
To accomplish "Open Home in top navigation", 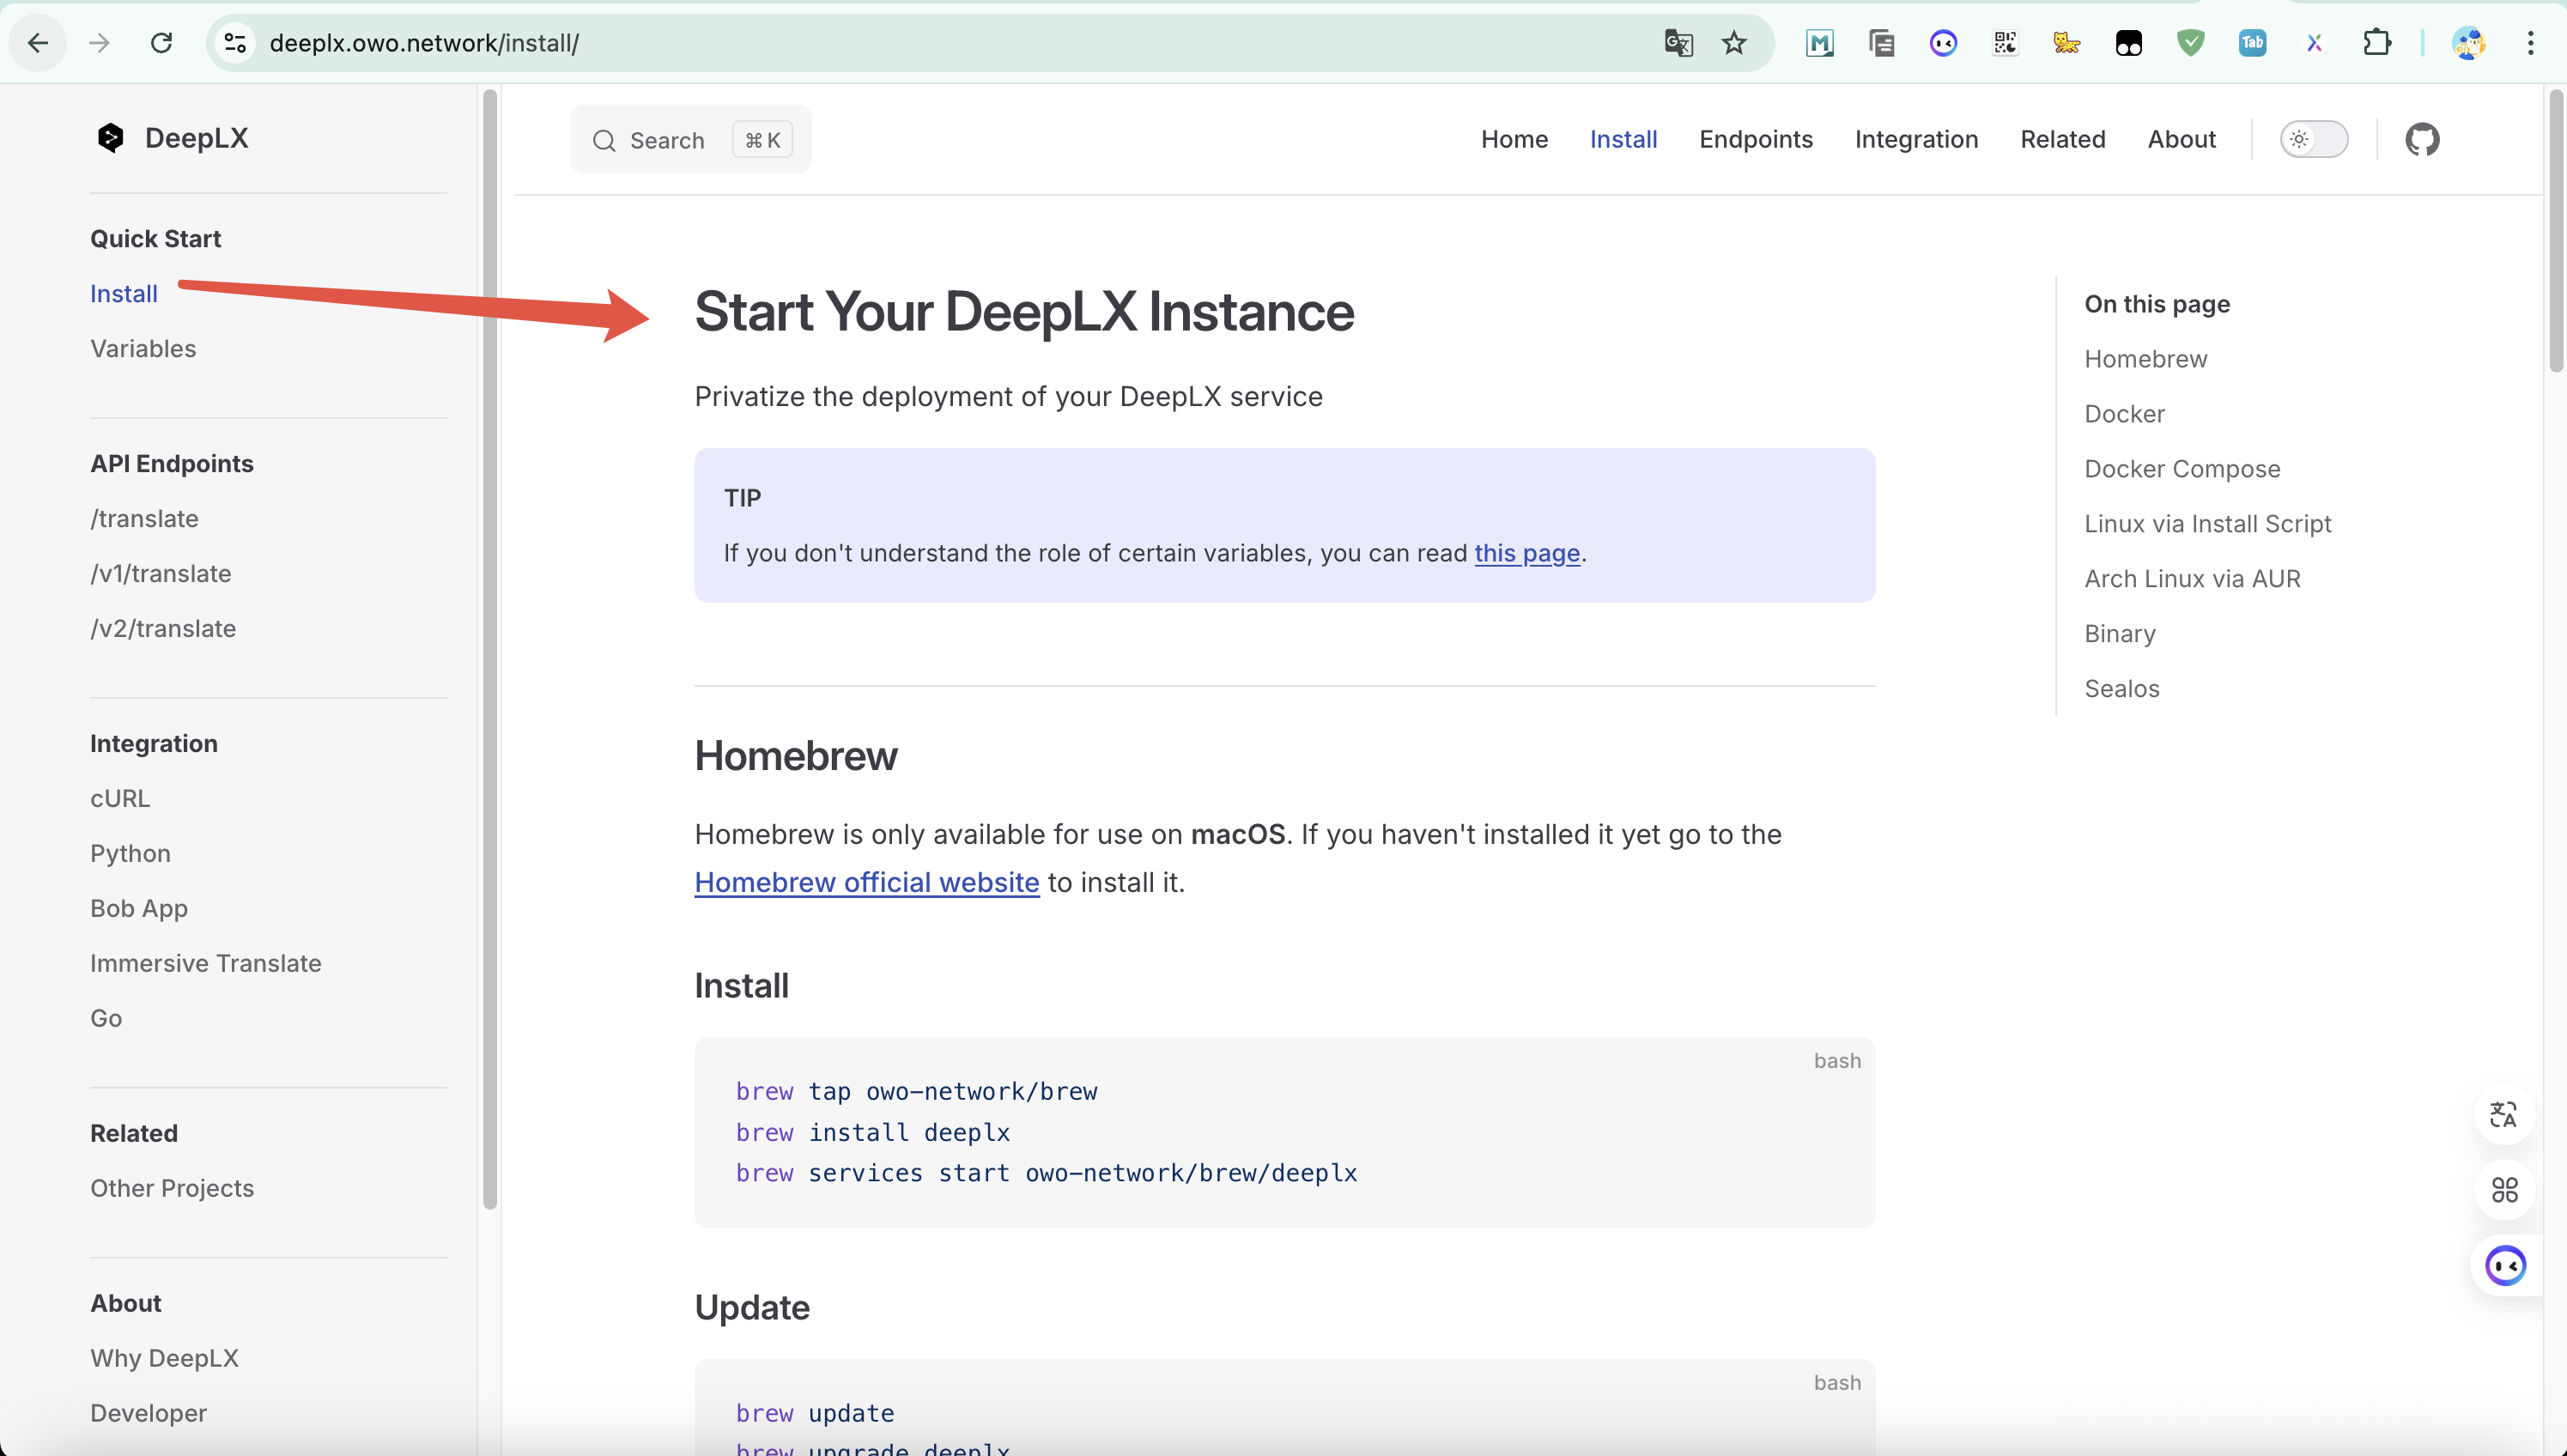I will click(x=1514, y=139).
